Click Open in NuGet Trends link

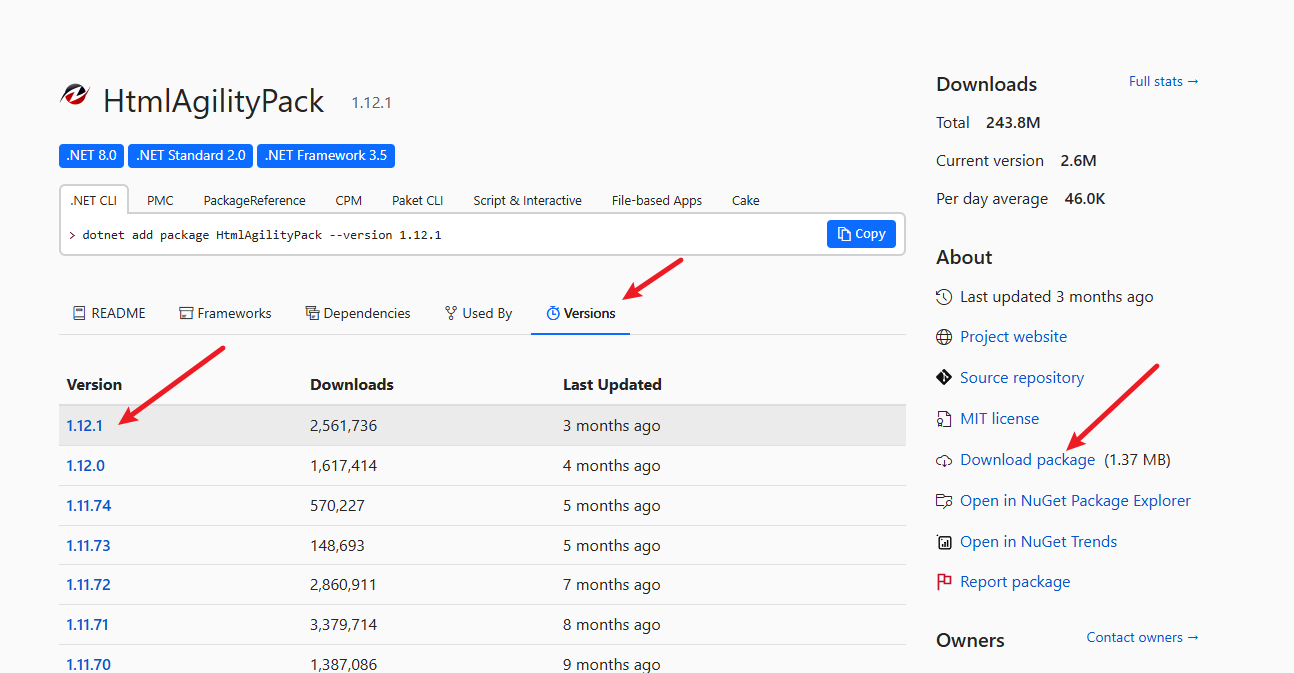pos(1038,542)
